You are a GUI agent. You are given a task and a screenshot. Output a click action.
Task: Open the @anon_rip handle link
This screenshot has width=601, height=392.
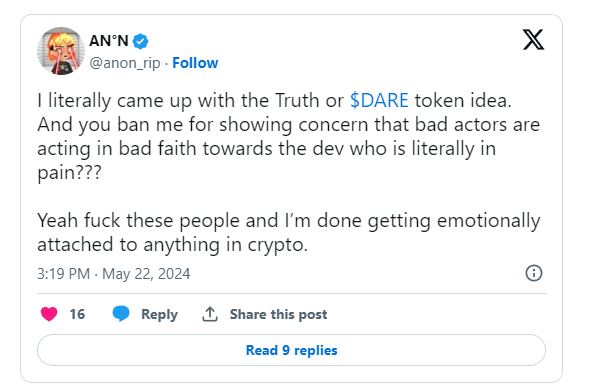click(x=125, y=63)
